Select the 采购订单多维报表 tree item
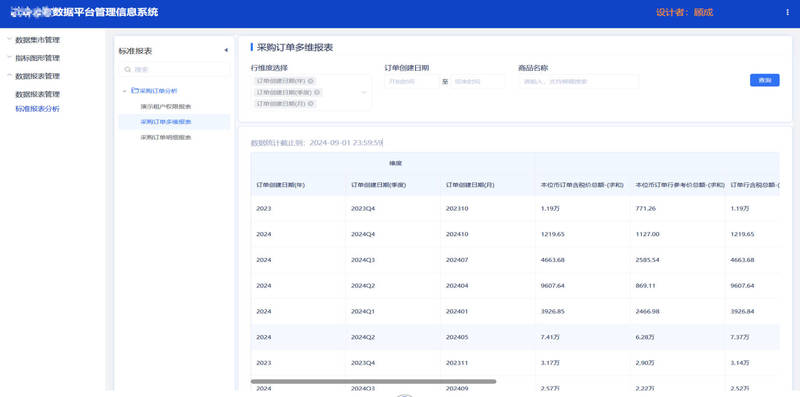This screenshot has width=800, height=397. tap(166, 122)
